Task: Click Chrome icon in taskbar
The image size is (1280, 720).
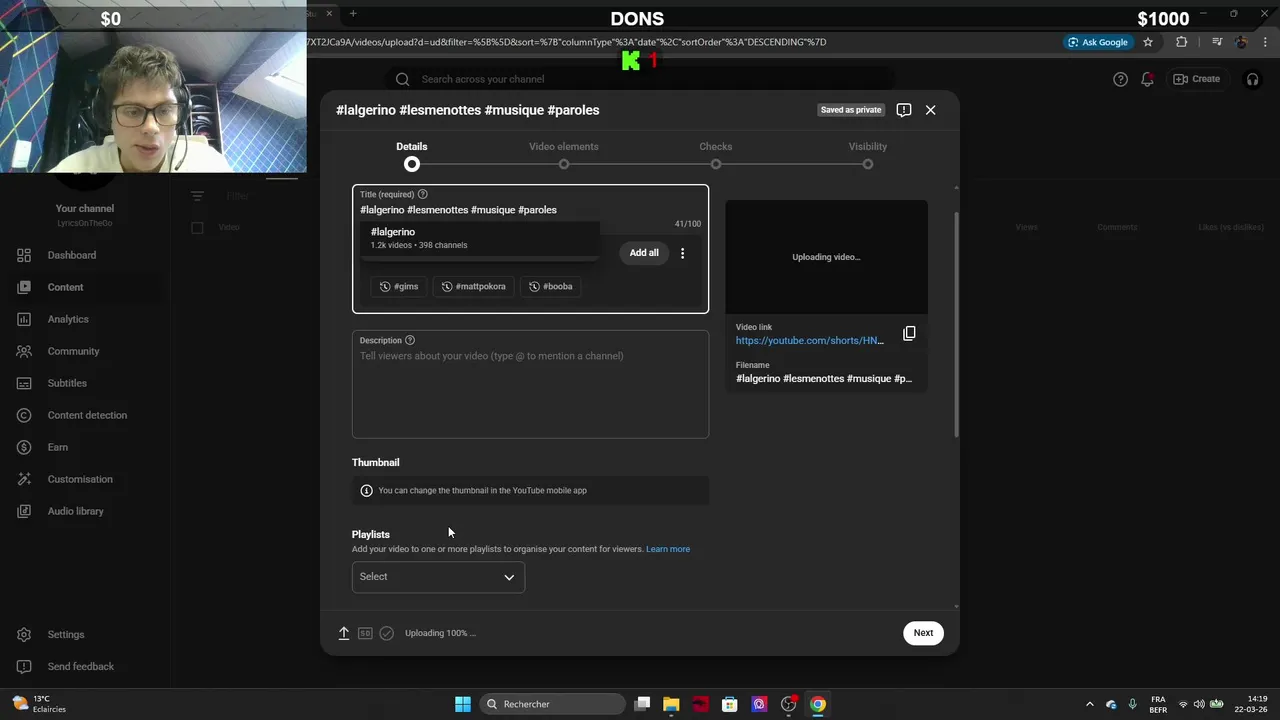Action: (x=818, y=704)
